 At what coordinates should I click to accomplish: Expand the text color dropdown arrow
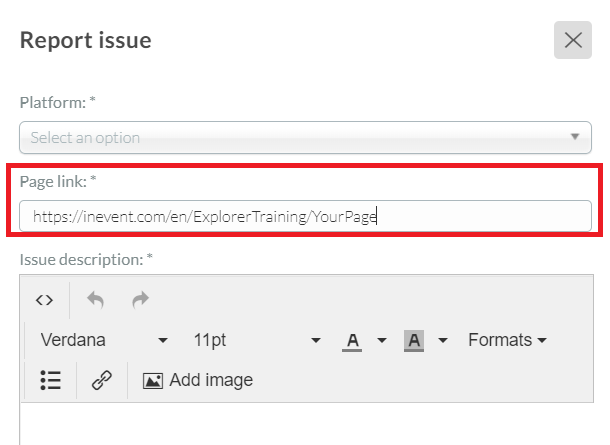[x=382, y=341]
